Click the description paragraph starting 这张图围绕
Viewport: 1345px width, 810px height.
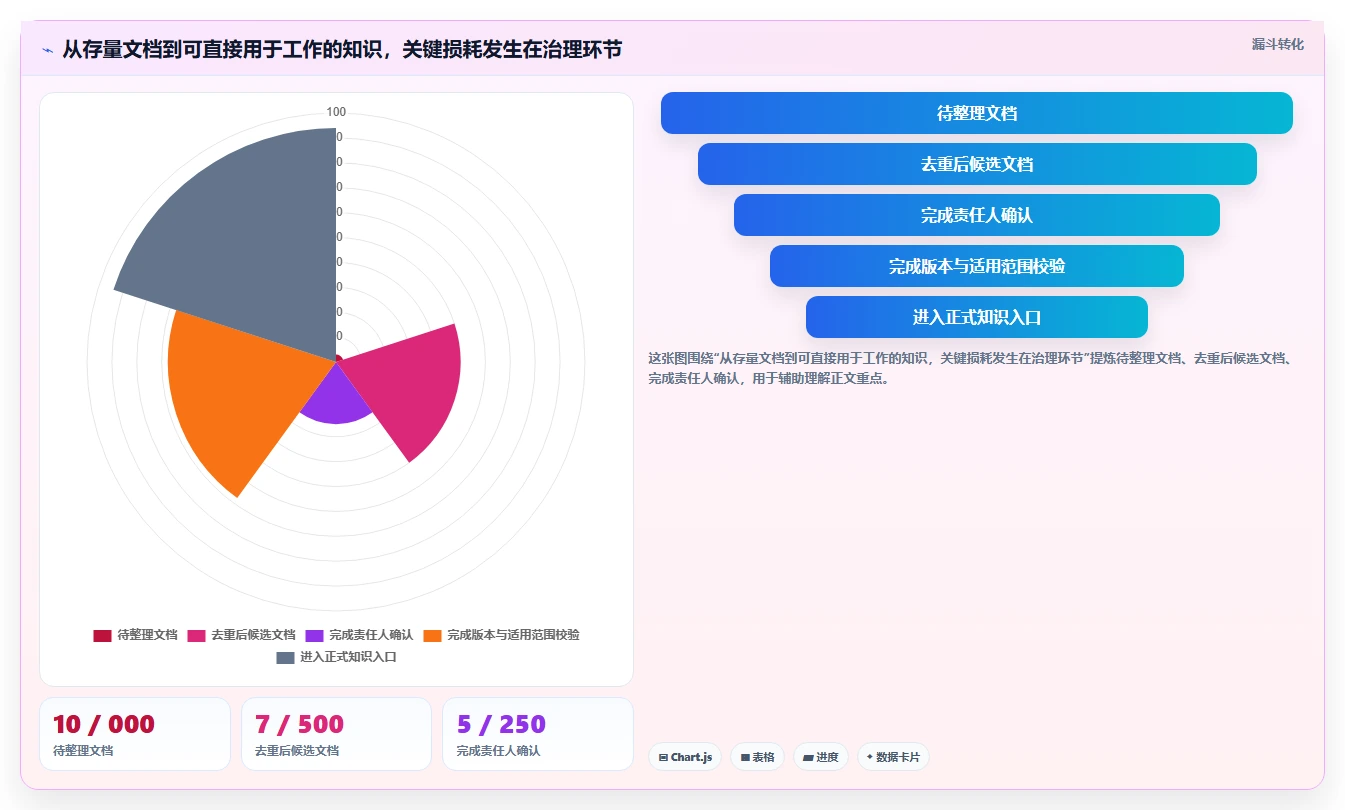click(971, 368)
